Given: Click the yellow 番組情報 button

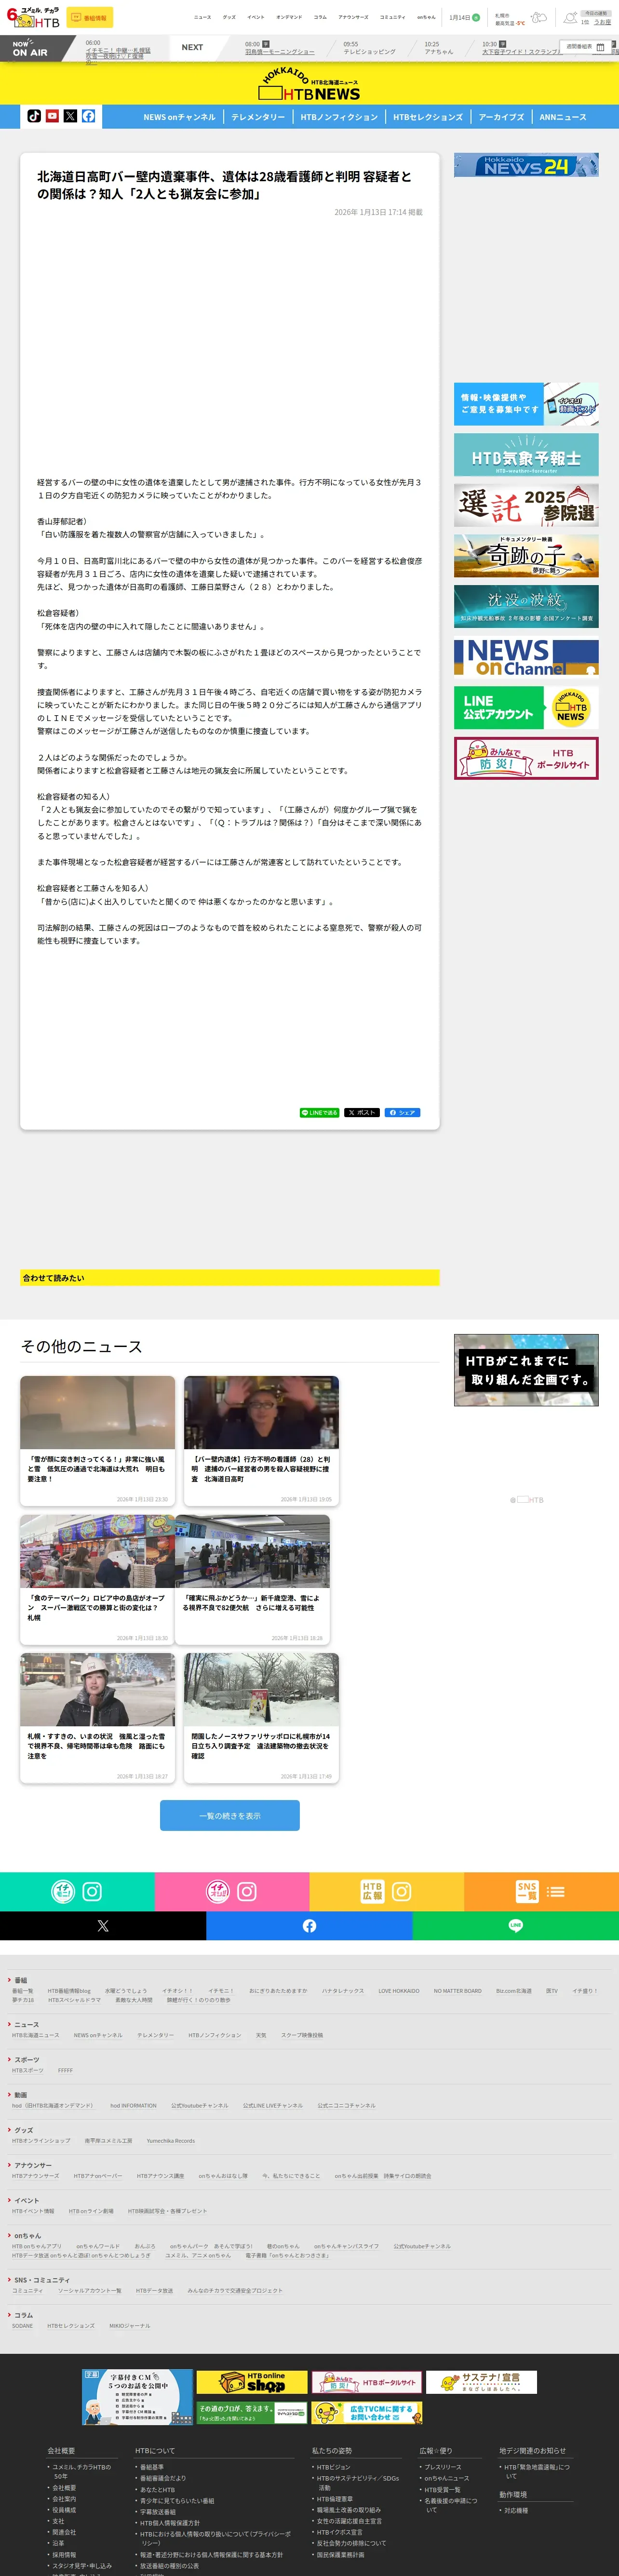Looking at the screenshot, I should point(90,18).
